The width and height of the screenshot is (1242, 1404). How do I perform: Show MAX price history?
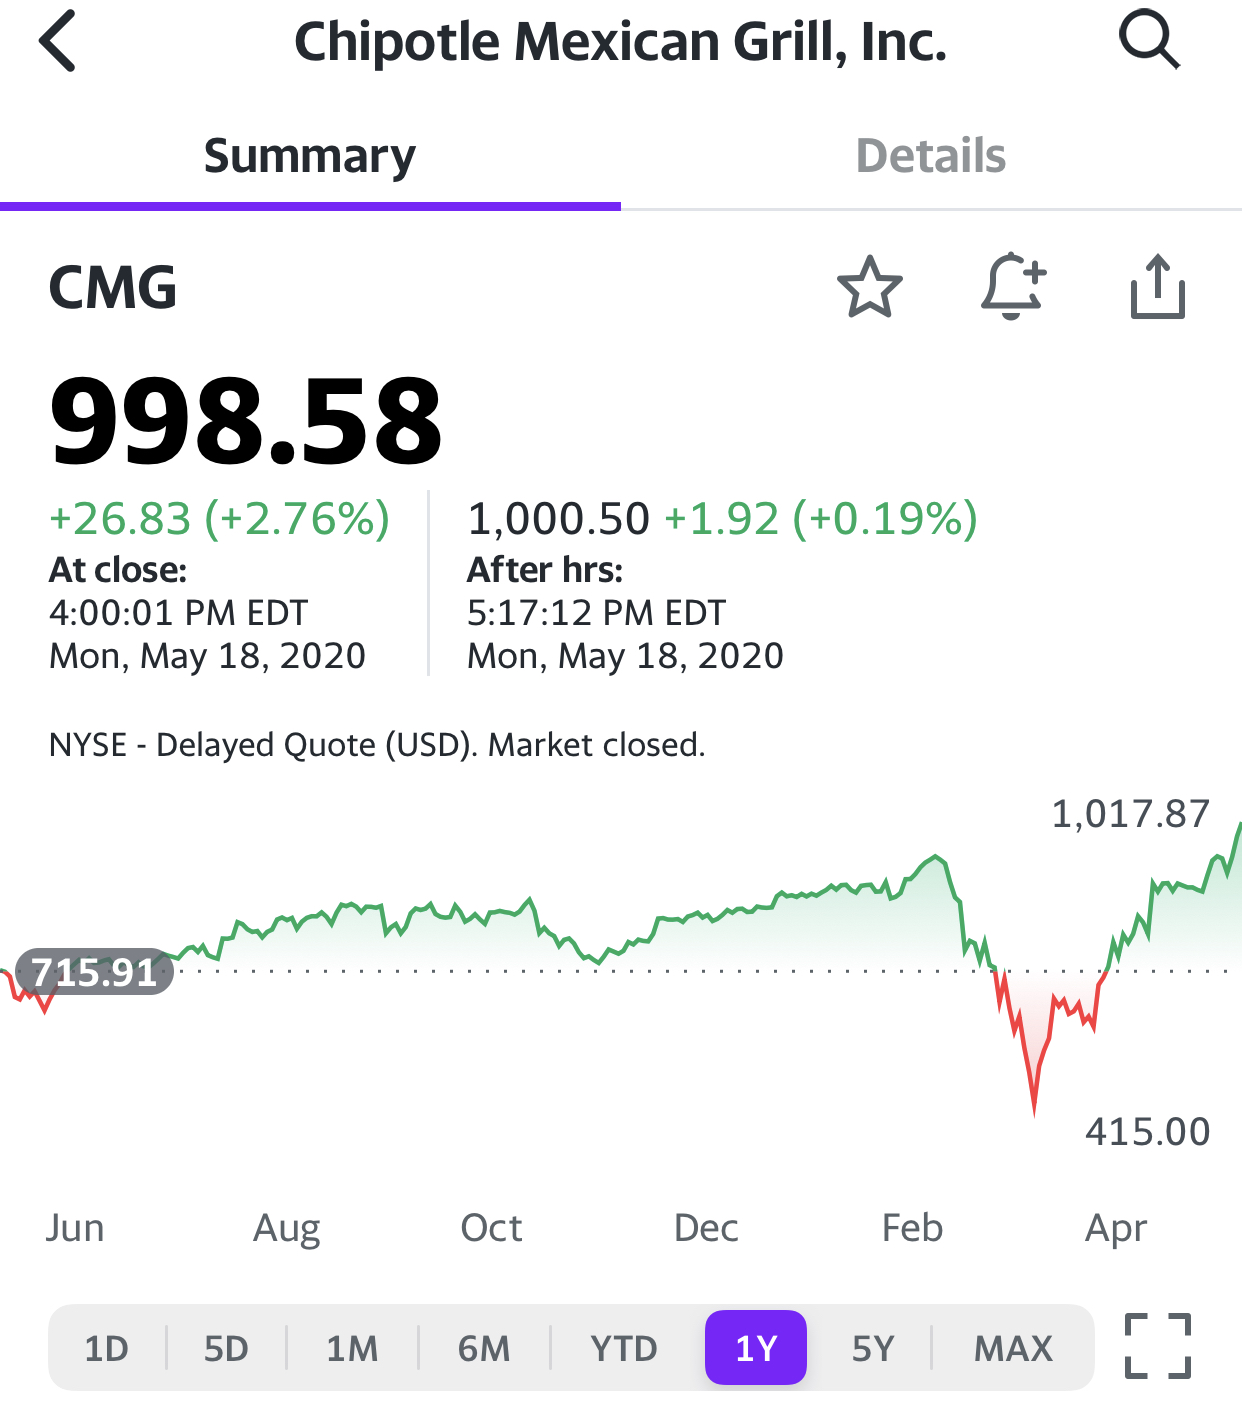pos(1013,1348)
